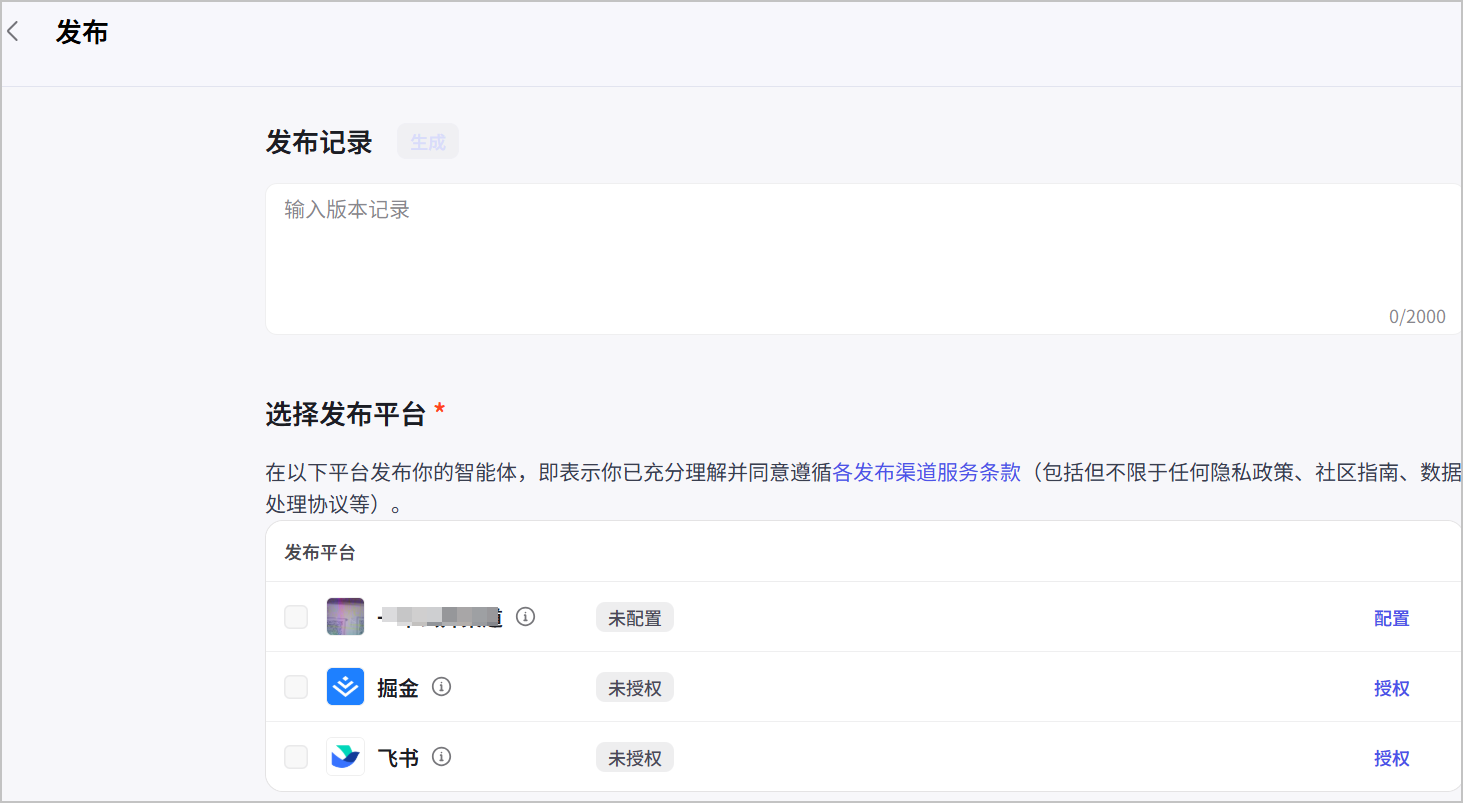This screenshot has width=1463, height=803.
Task: Click the platform avatar in the 未配置 row
Action: coord(345,617)
